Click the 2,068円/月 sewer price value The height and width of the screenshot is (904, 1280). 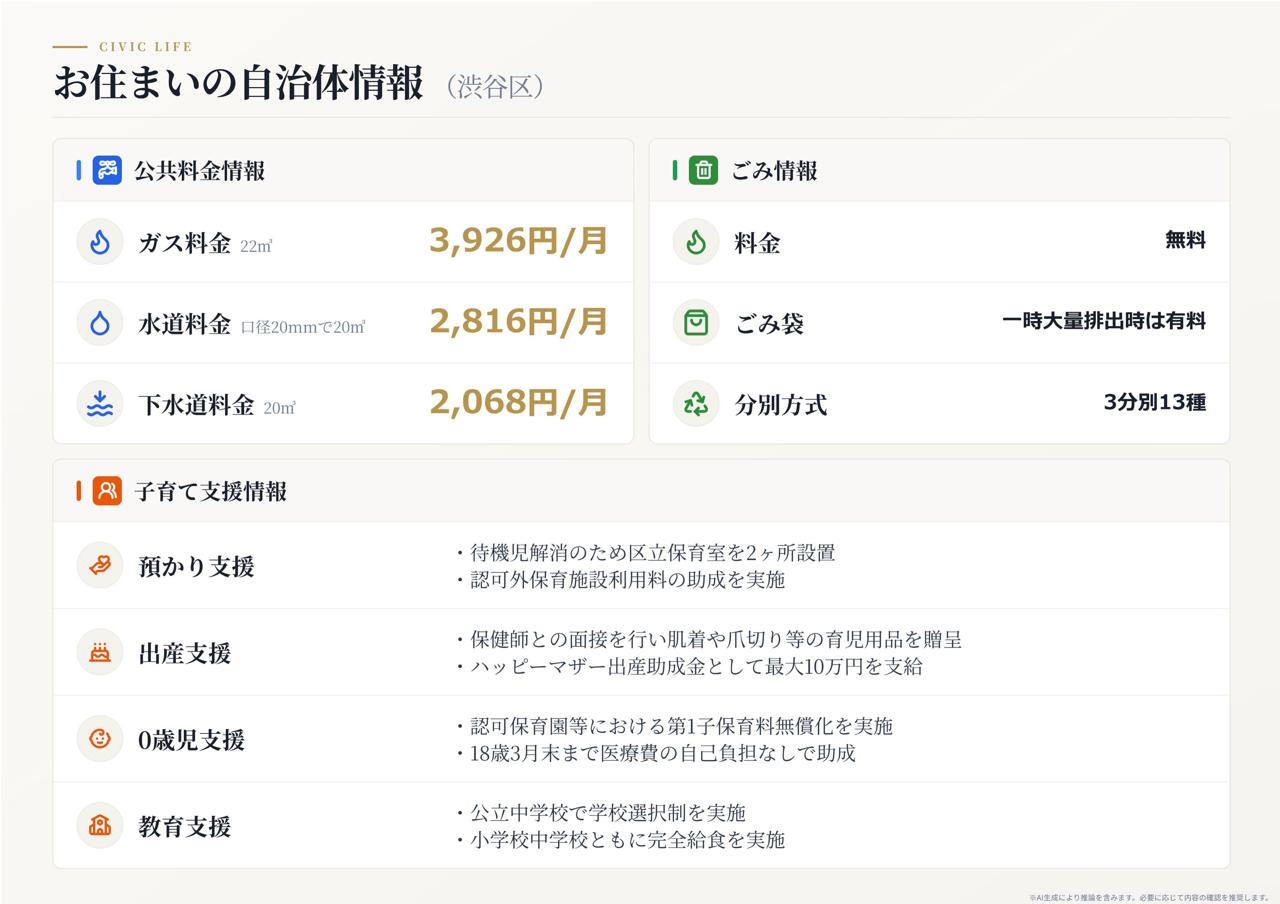tap(519, 402)
